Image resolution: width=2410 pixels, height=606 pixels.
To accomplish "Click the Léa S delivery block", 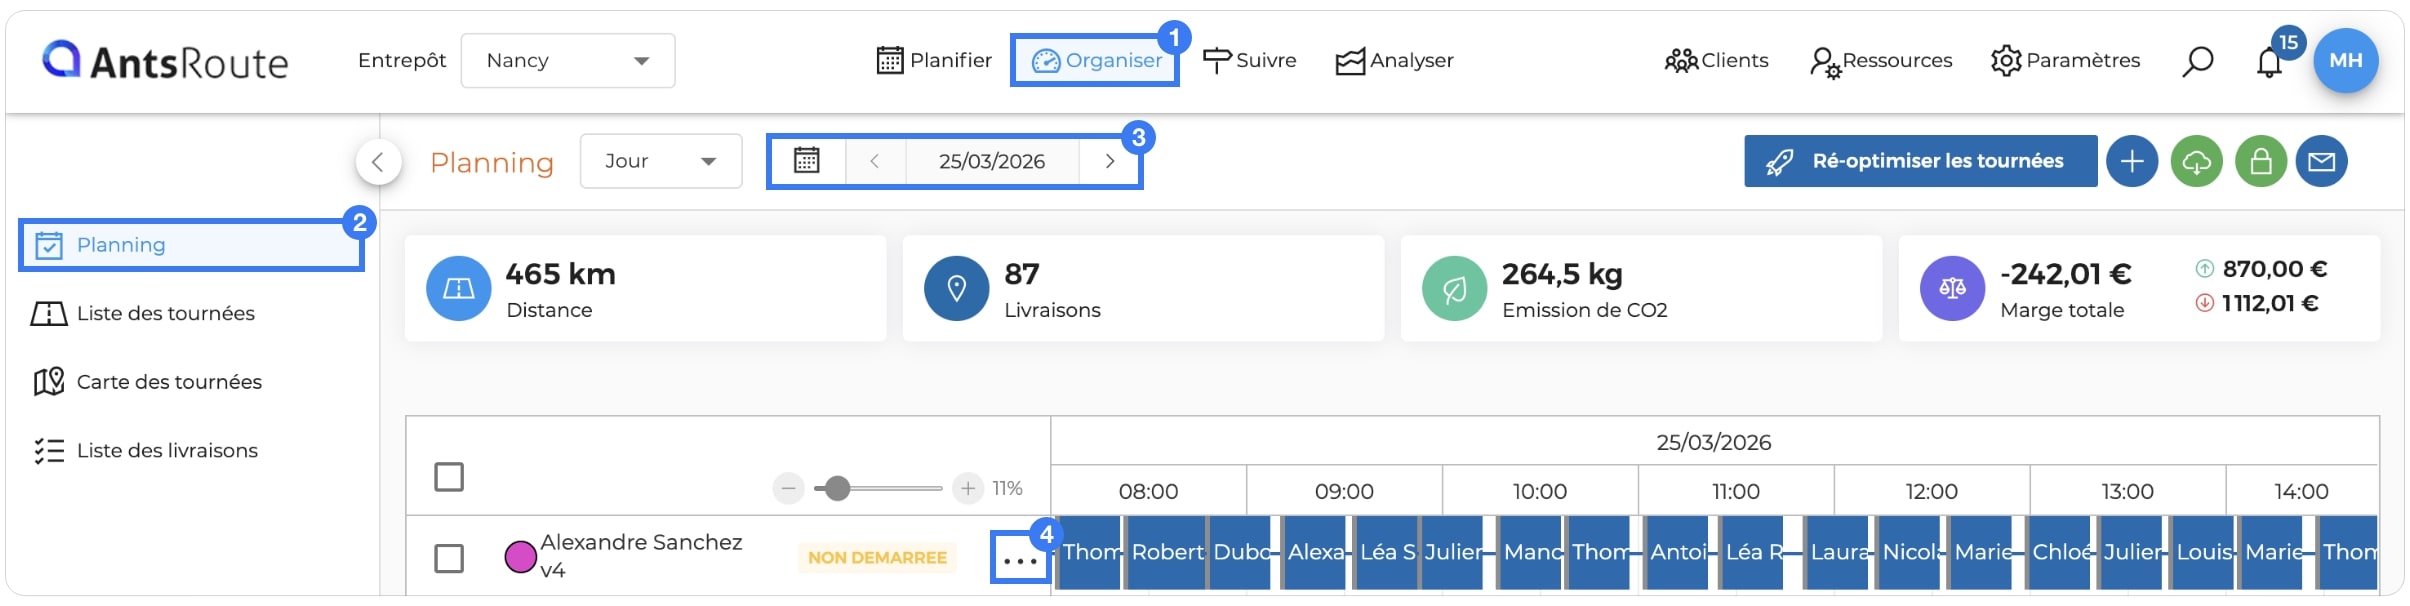I will (x=1387, y=553).
